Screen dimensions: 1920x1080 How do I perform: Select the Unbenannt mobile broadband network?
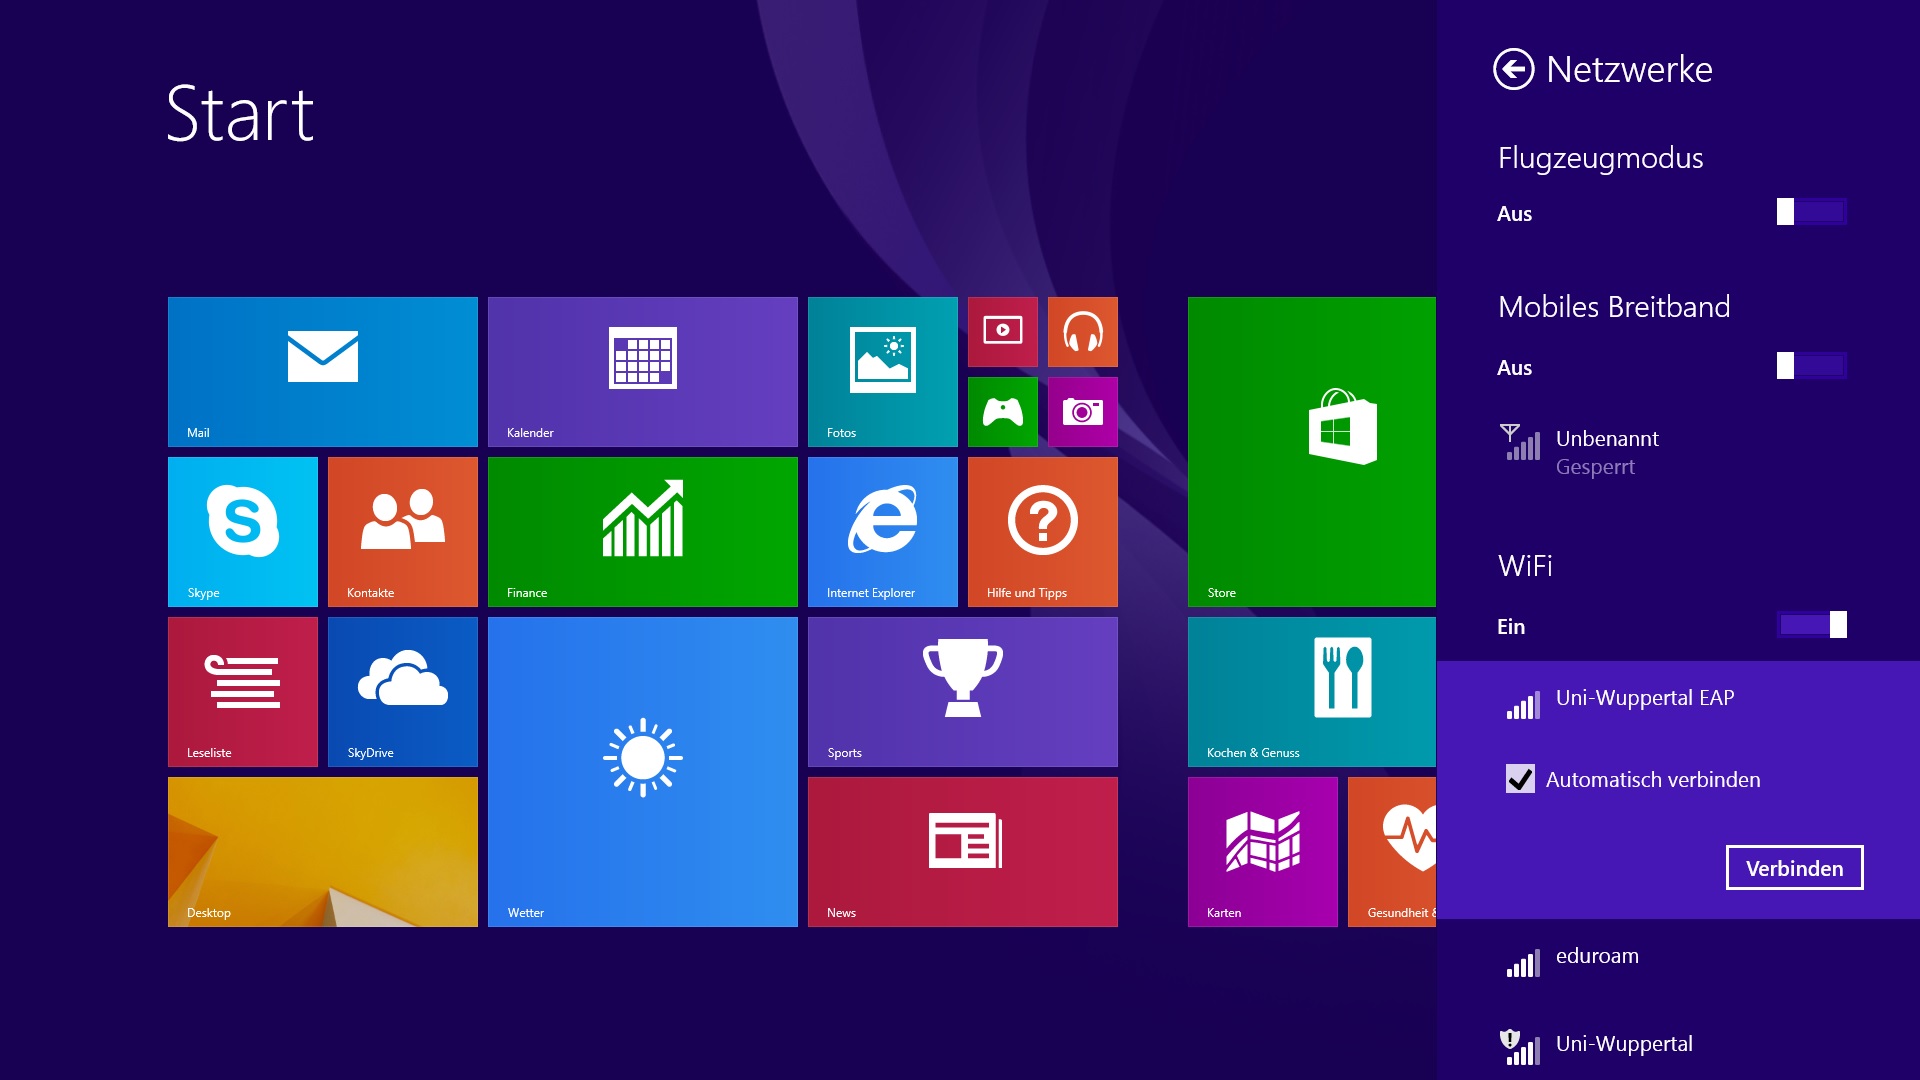point(1678,452)
